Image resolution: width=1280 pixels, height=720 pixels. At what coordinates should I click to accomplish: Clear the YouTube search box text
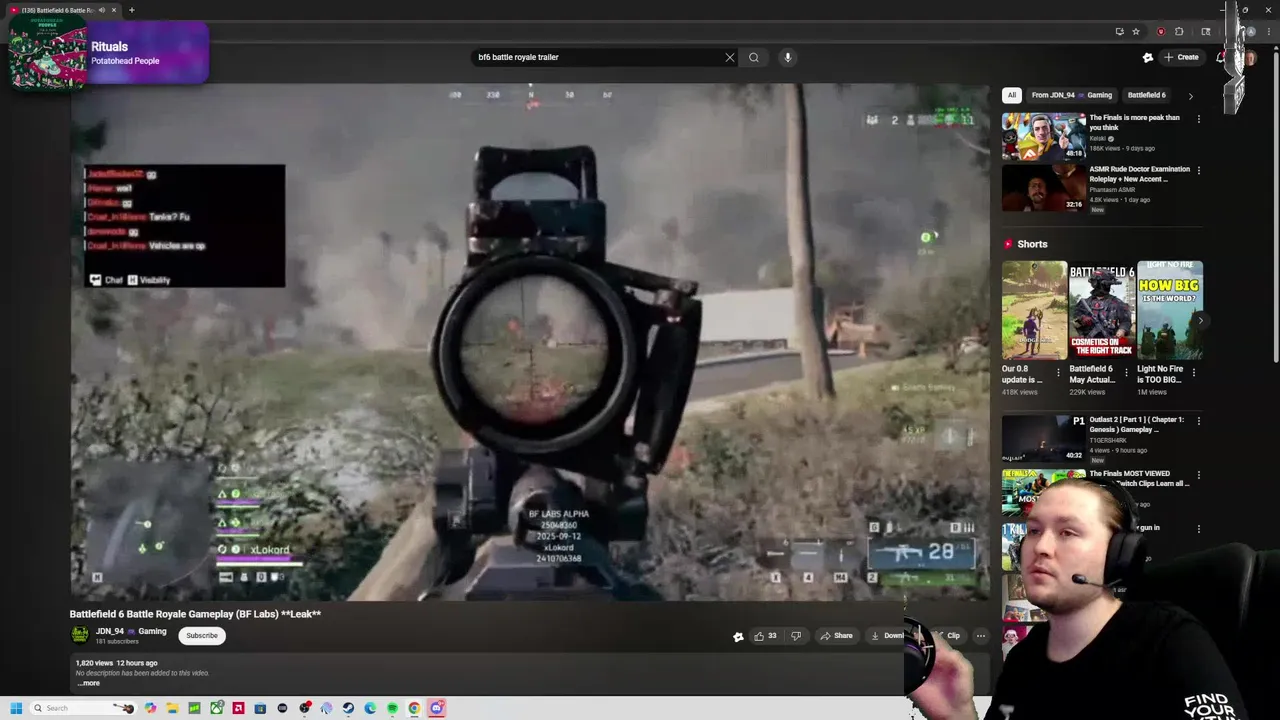(x=730, y=57)
